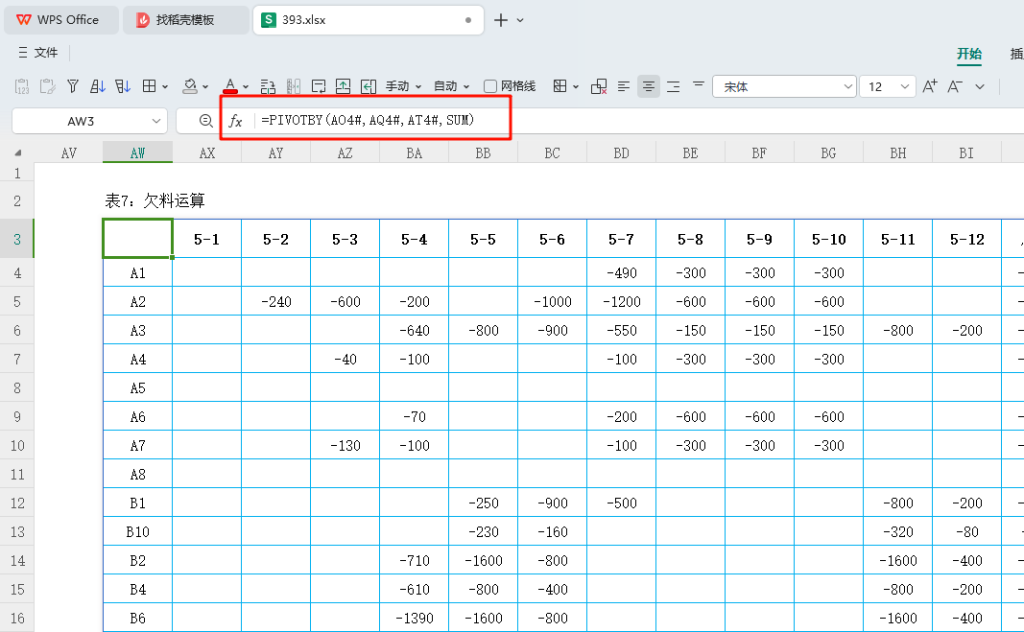1024x632 pixels.
Task: Click the insert row upward-arrow icon
Action: 343,86
